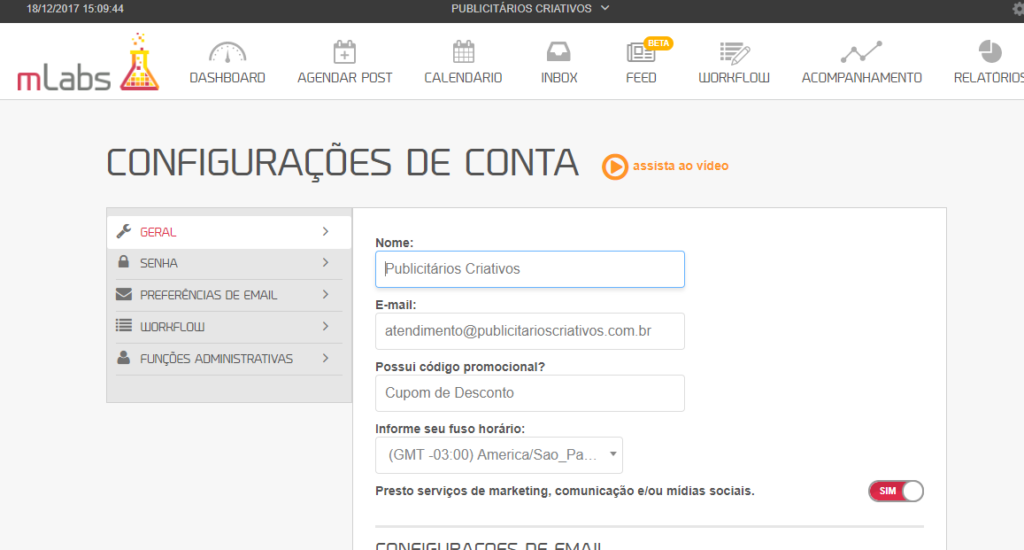Open the Calendário grid icon
Image resolution: width=1024 pixels, height=550 pixels.
pos(463,52)
